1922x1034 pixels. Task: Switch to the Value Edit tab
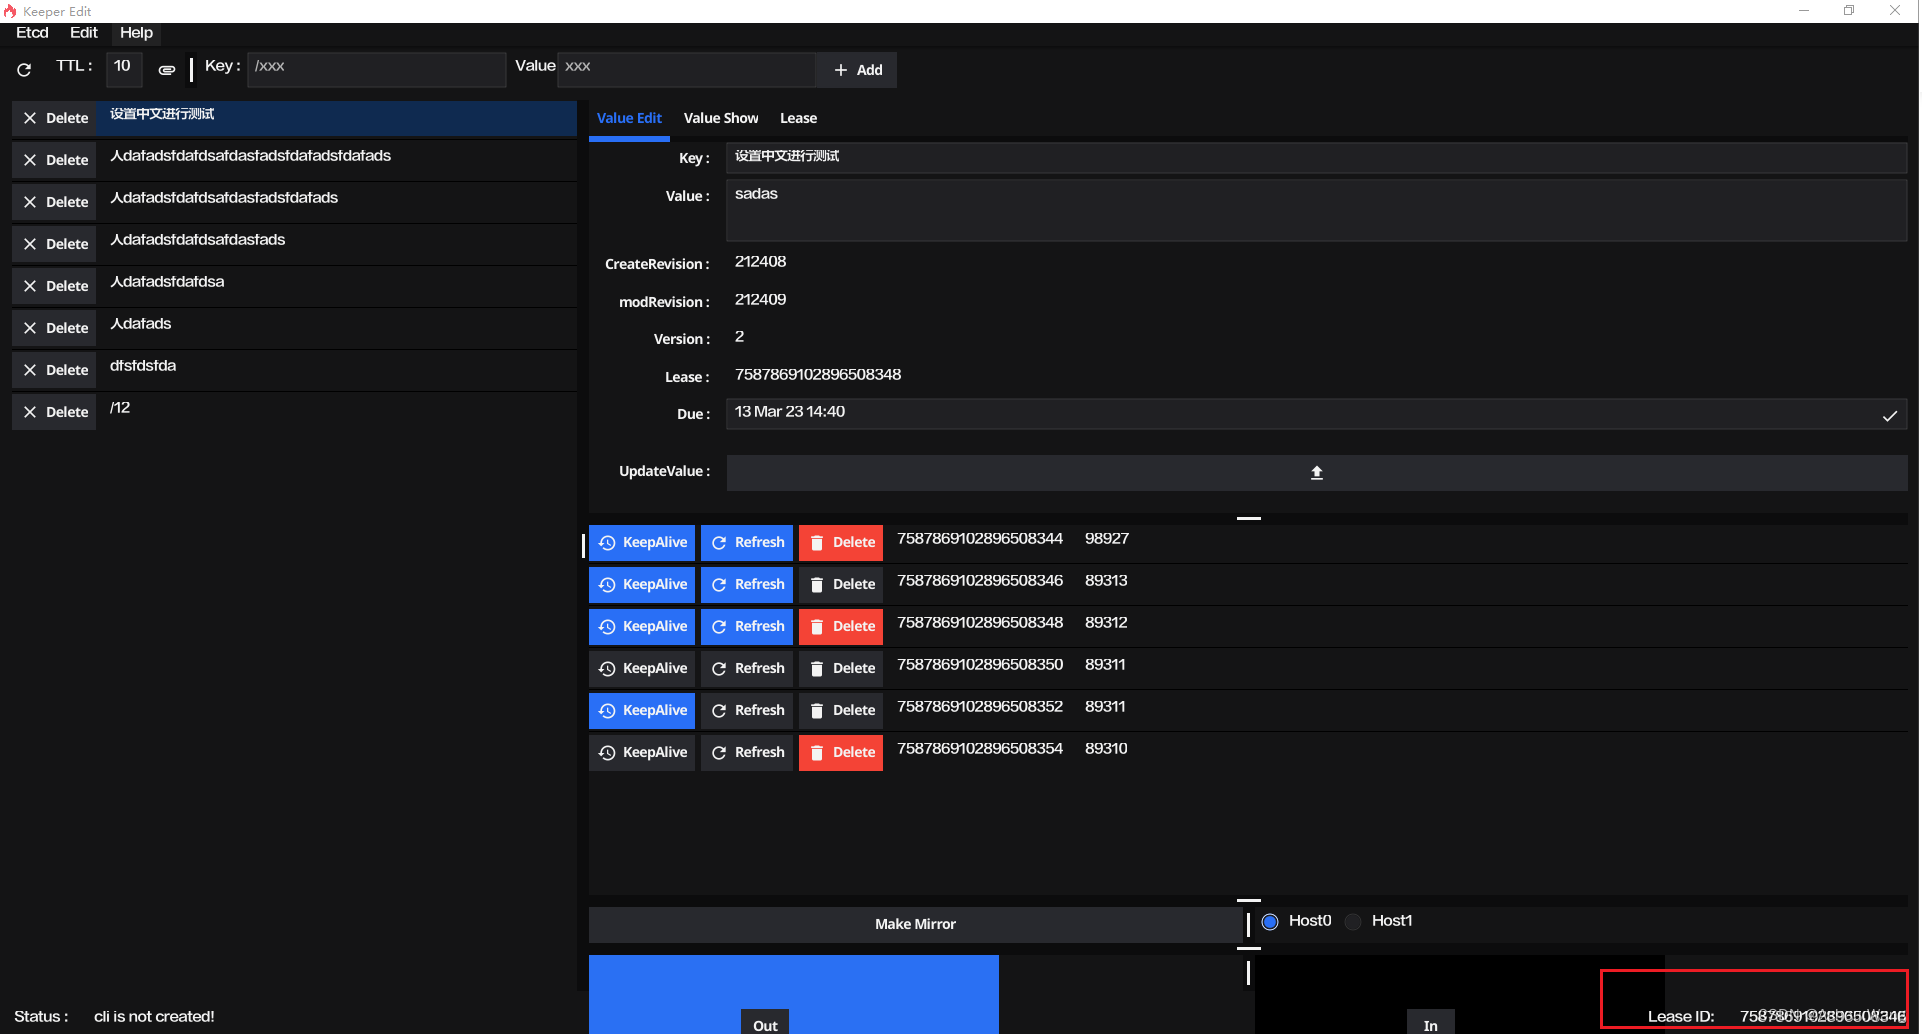pos(629,118)
